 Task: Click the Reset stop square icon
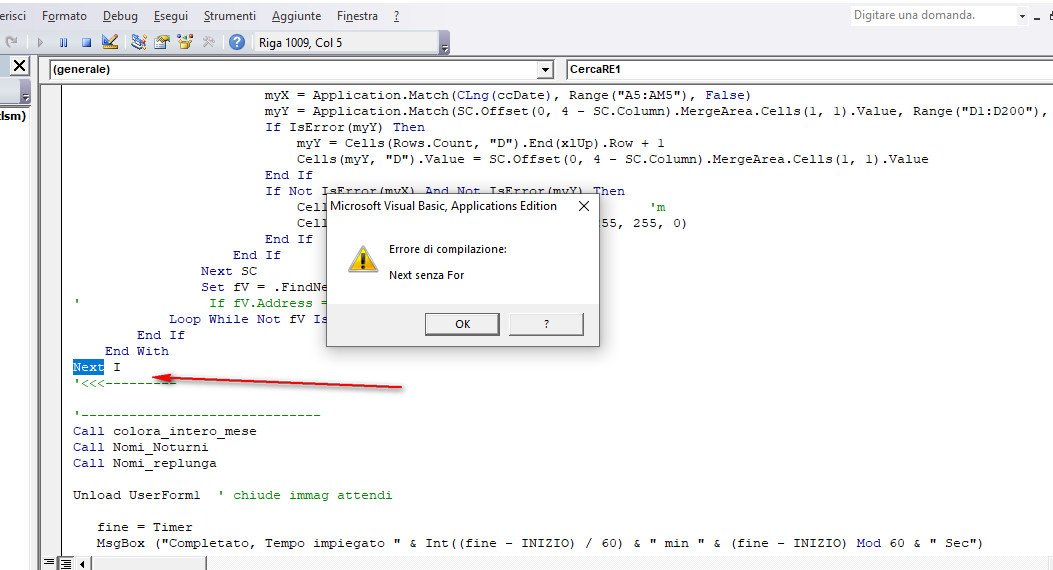[x=87, y=42]
